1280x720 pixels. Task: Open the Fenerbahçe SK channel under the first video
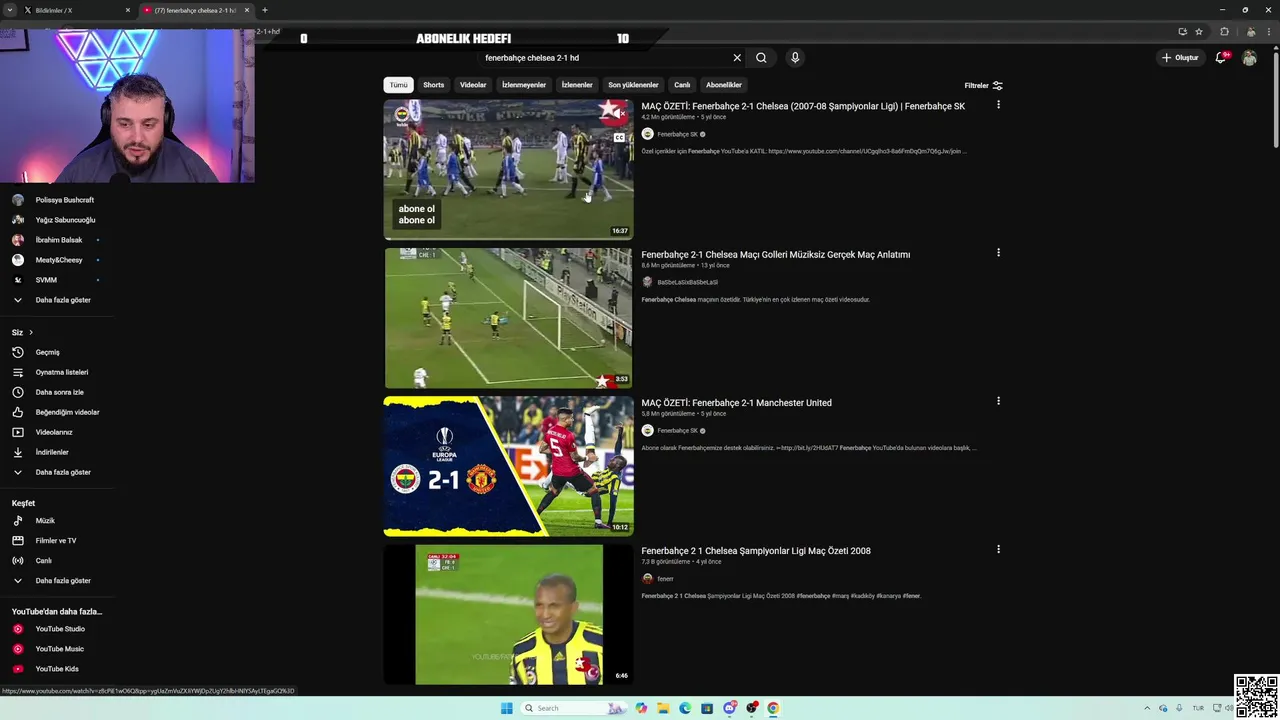(x=677, y=134)
